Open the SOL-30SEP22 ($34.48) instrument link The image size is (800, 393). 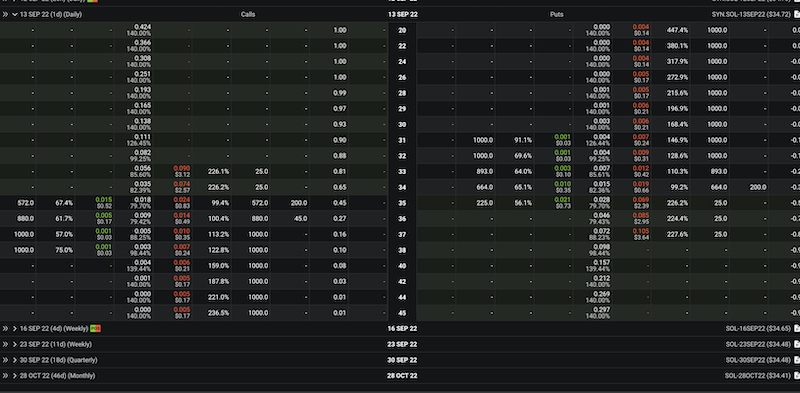tap(759, 360)
